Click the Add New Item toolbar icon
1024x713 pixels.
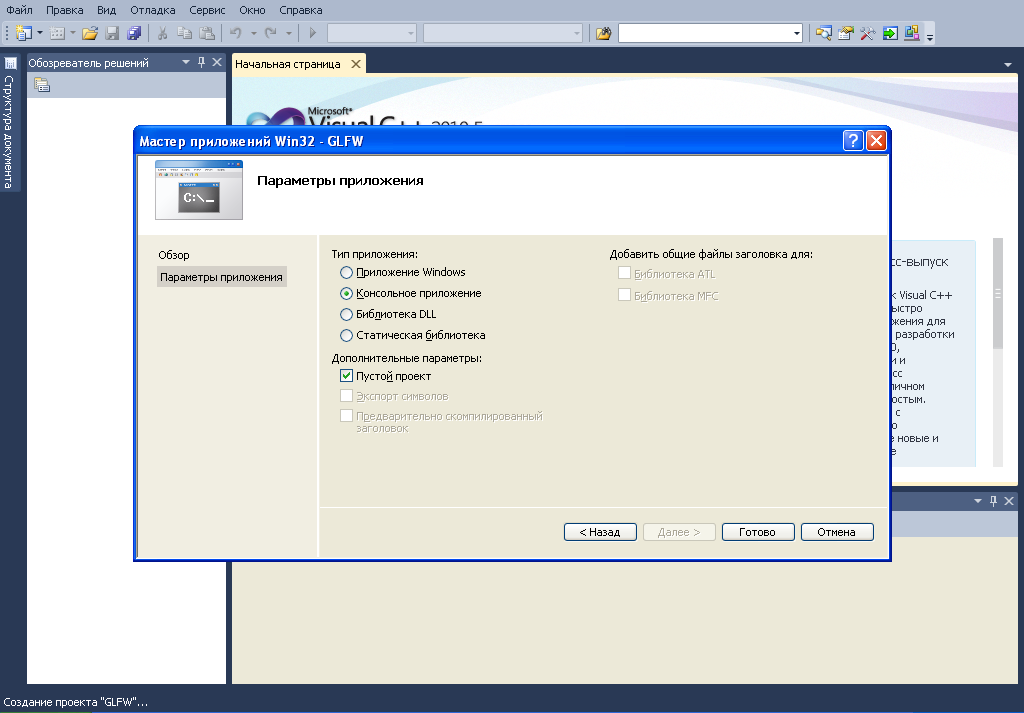[x=57, y=33]
